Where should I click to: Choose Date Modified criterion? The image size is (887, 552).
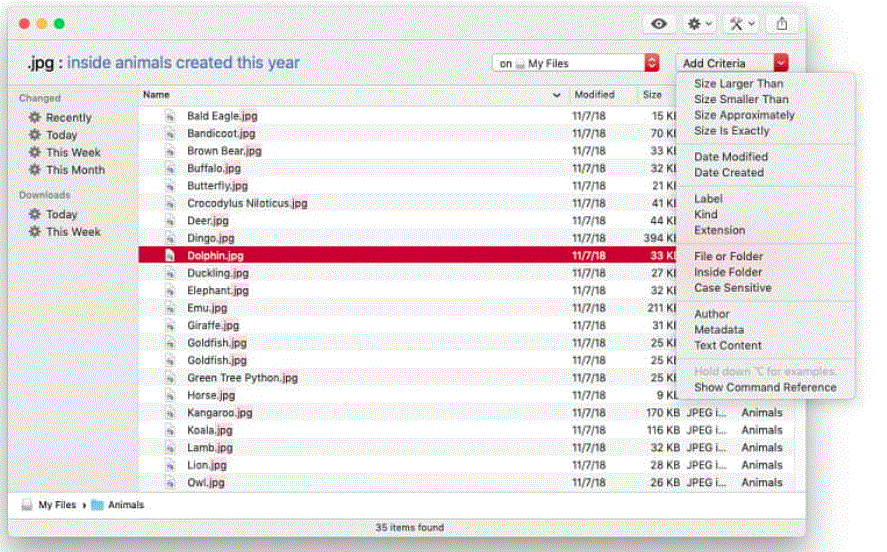(731, 157)
